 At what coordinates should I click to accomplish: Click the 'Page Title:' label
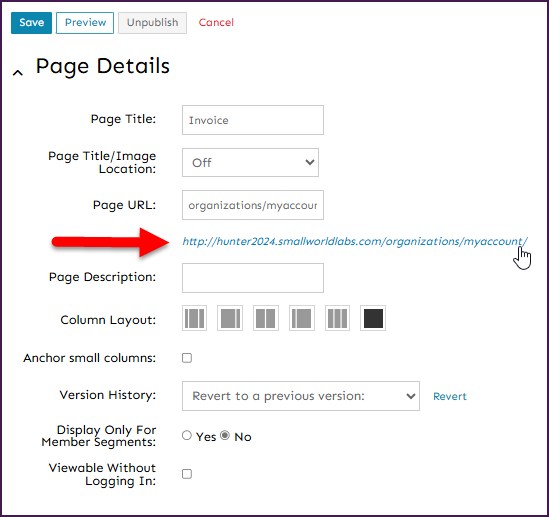tap(123, 119)
